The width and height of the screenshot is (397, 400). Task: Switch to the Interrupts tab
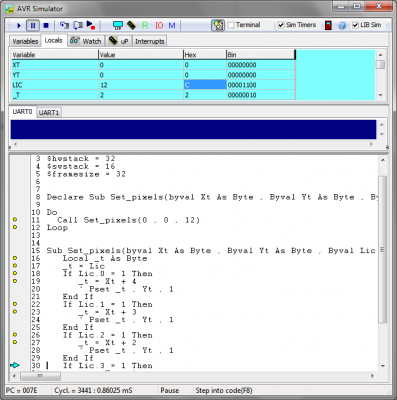coord(150,41)
